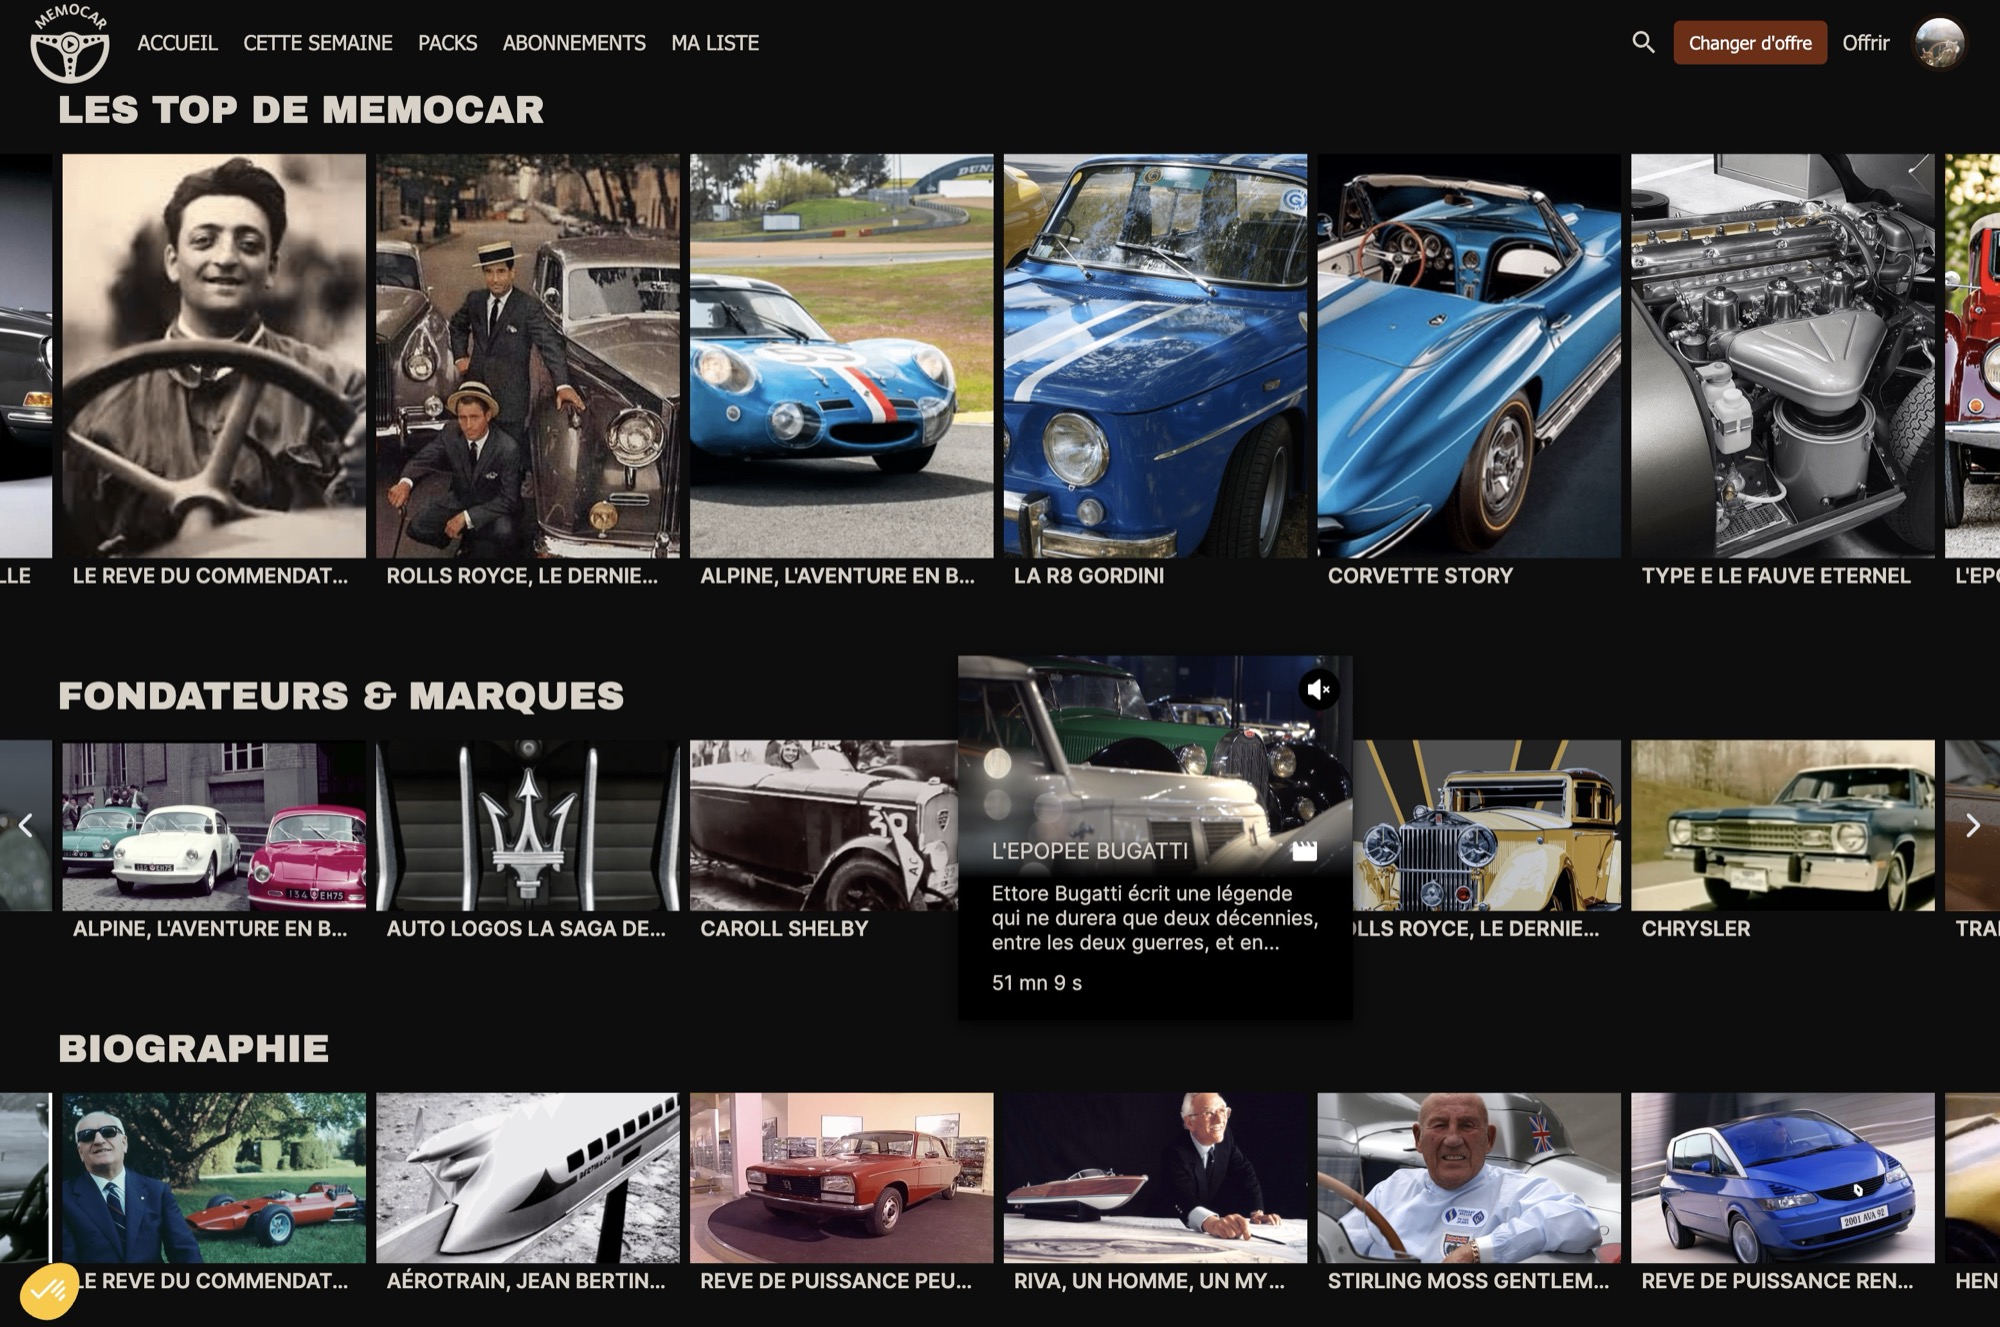
Task: Go to Accueil page
Action: [177, 43]
